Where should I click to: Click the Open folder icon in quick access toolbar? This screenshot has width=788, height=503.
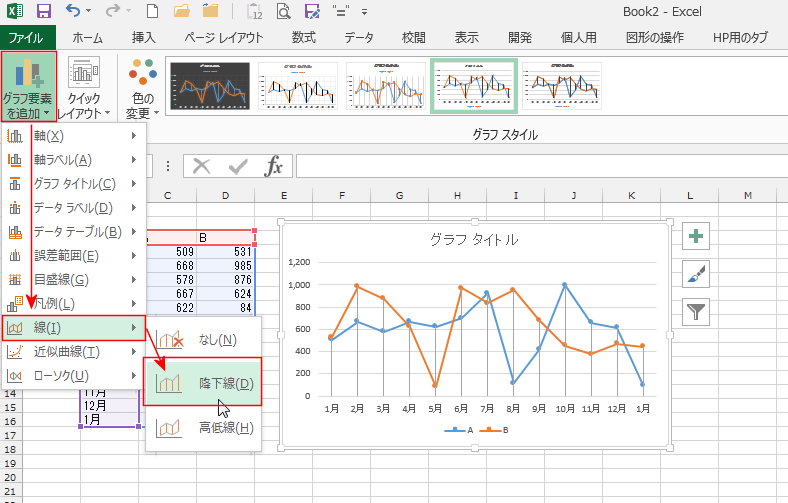coord(181,12)
